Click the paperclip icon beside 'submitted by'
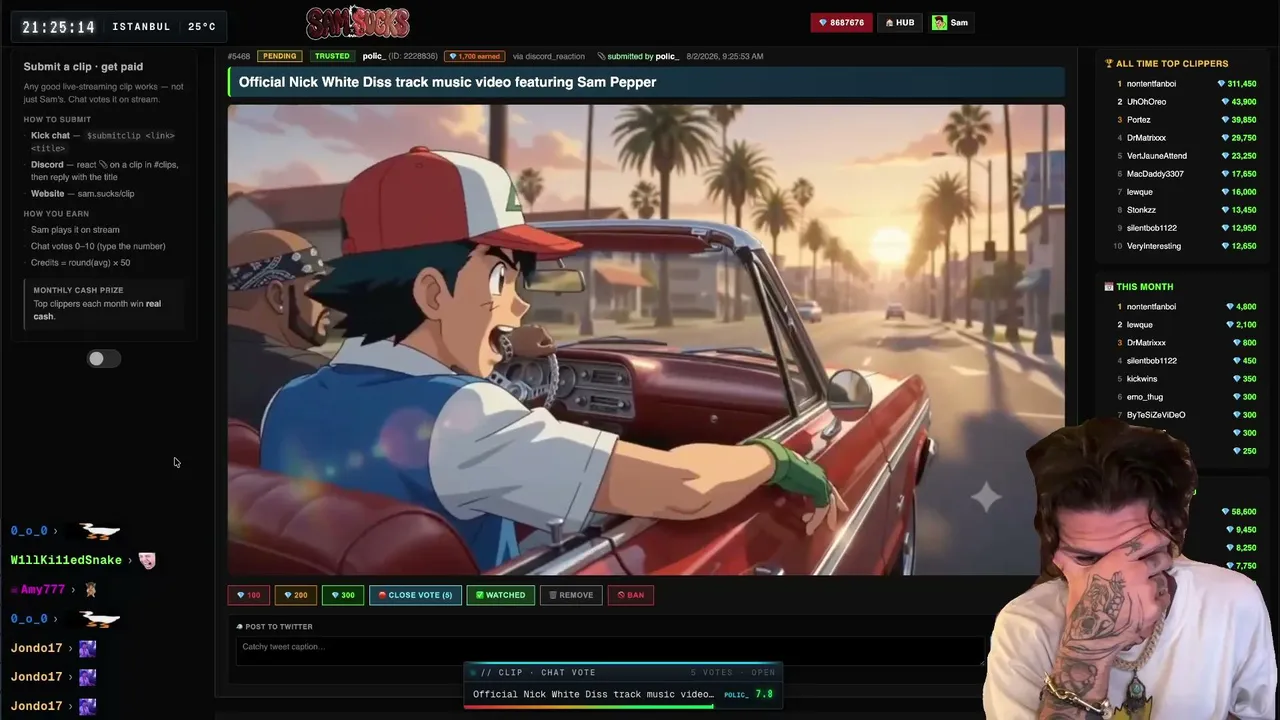Image resolution: width=1280 pixels, height=720 pixels. (601, 56)
